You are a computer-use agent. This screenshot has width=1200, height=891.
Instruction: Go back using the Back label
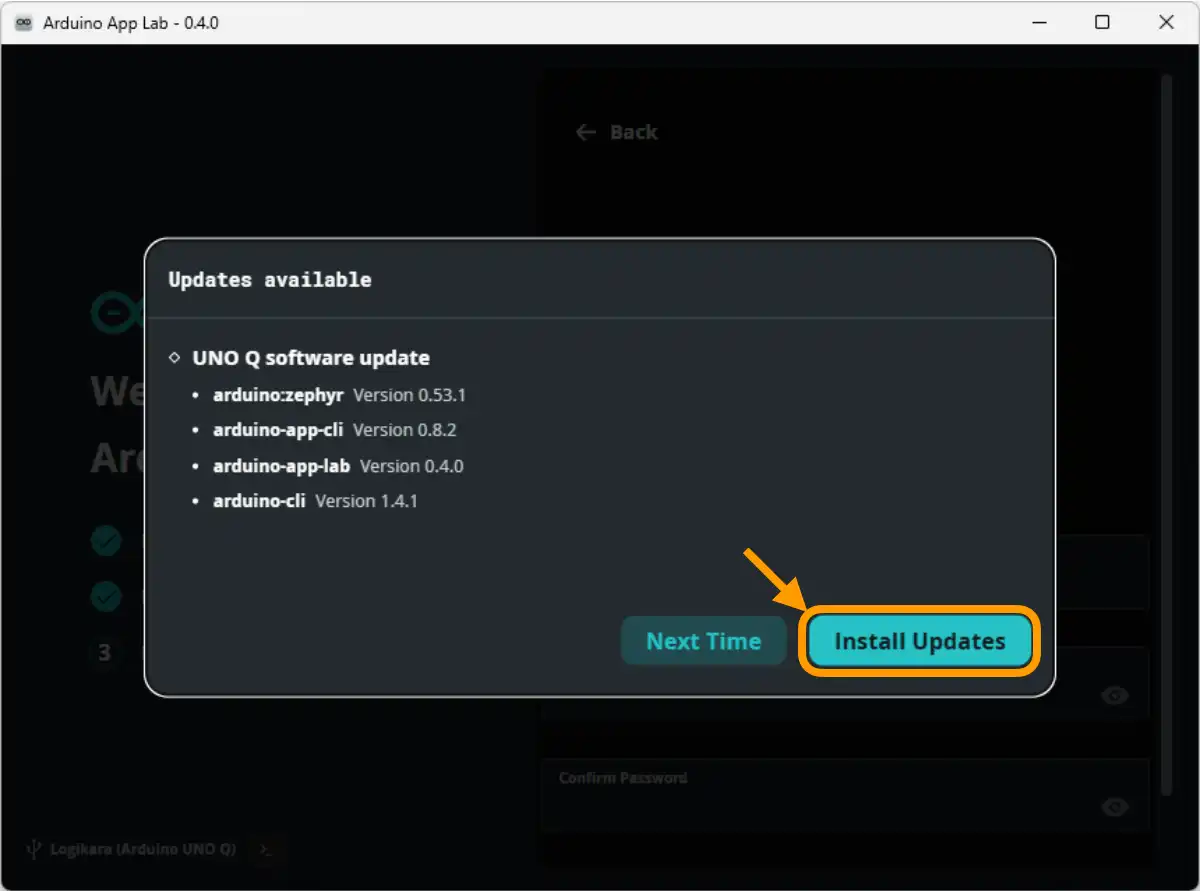click(x=633, y=131)
